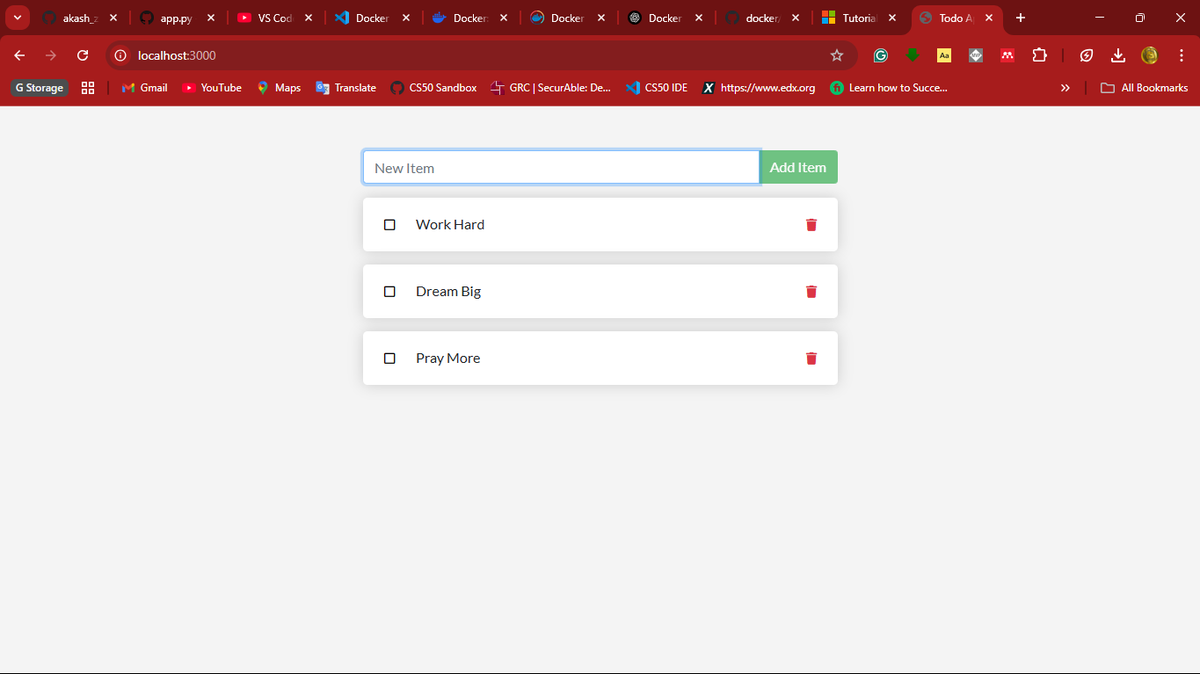Close the app.py tab
Screen dimensions: 1200x674
tap(211, 18)
